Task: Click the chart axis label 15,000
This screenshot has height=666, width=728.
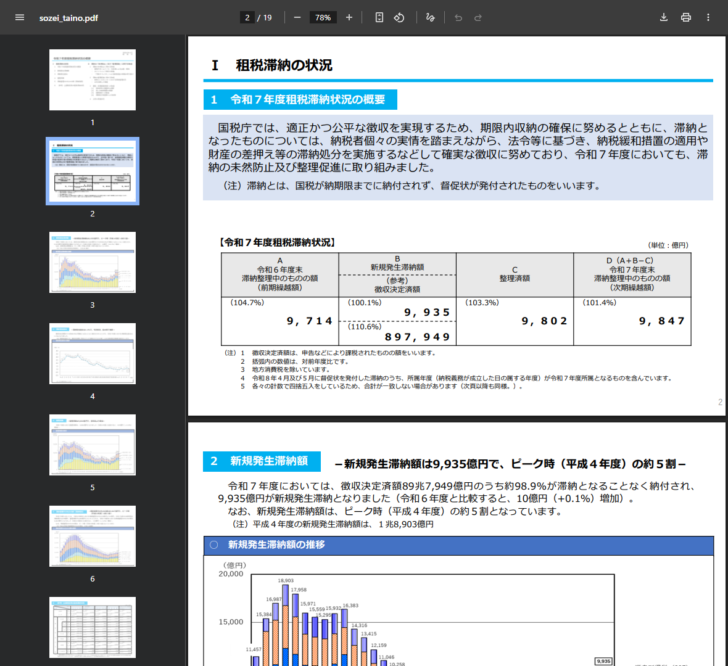Action: coord(231,622)
